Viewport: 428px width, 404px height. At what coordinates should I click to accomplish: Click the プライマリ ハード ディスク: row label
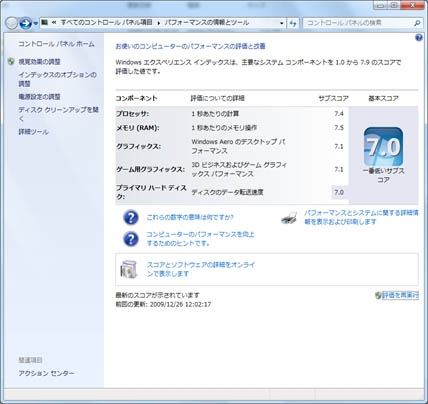(x=151, y=192)
